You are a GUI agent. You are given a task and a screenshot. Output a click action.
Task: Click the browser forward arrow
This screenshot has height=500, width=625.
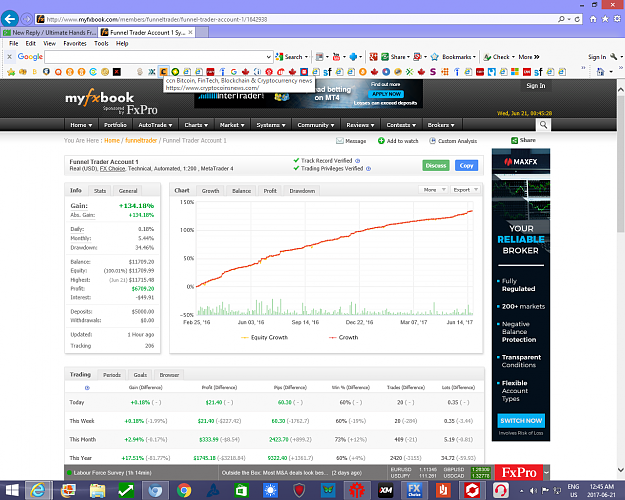point(27,19)
